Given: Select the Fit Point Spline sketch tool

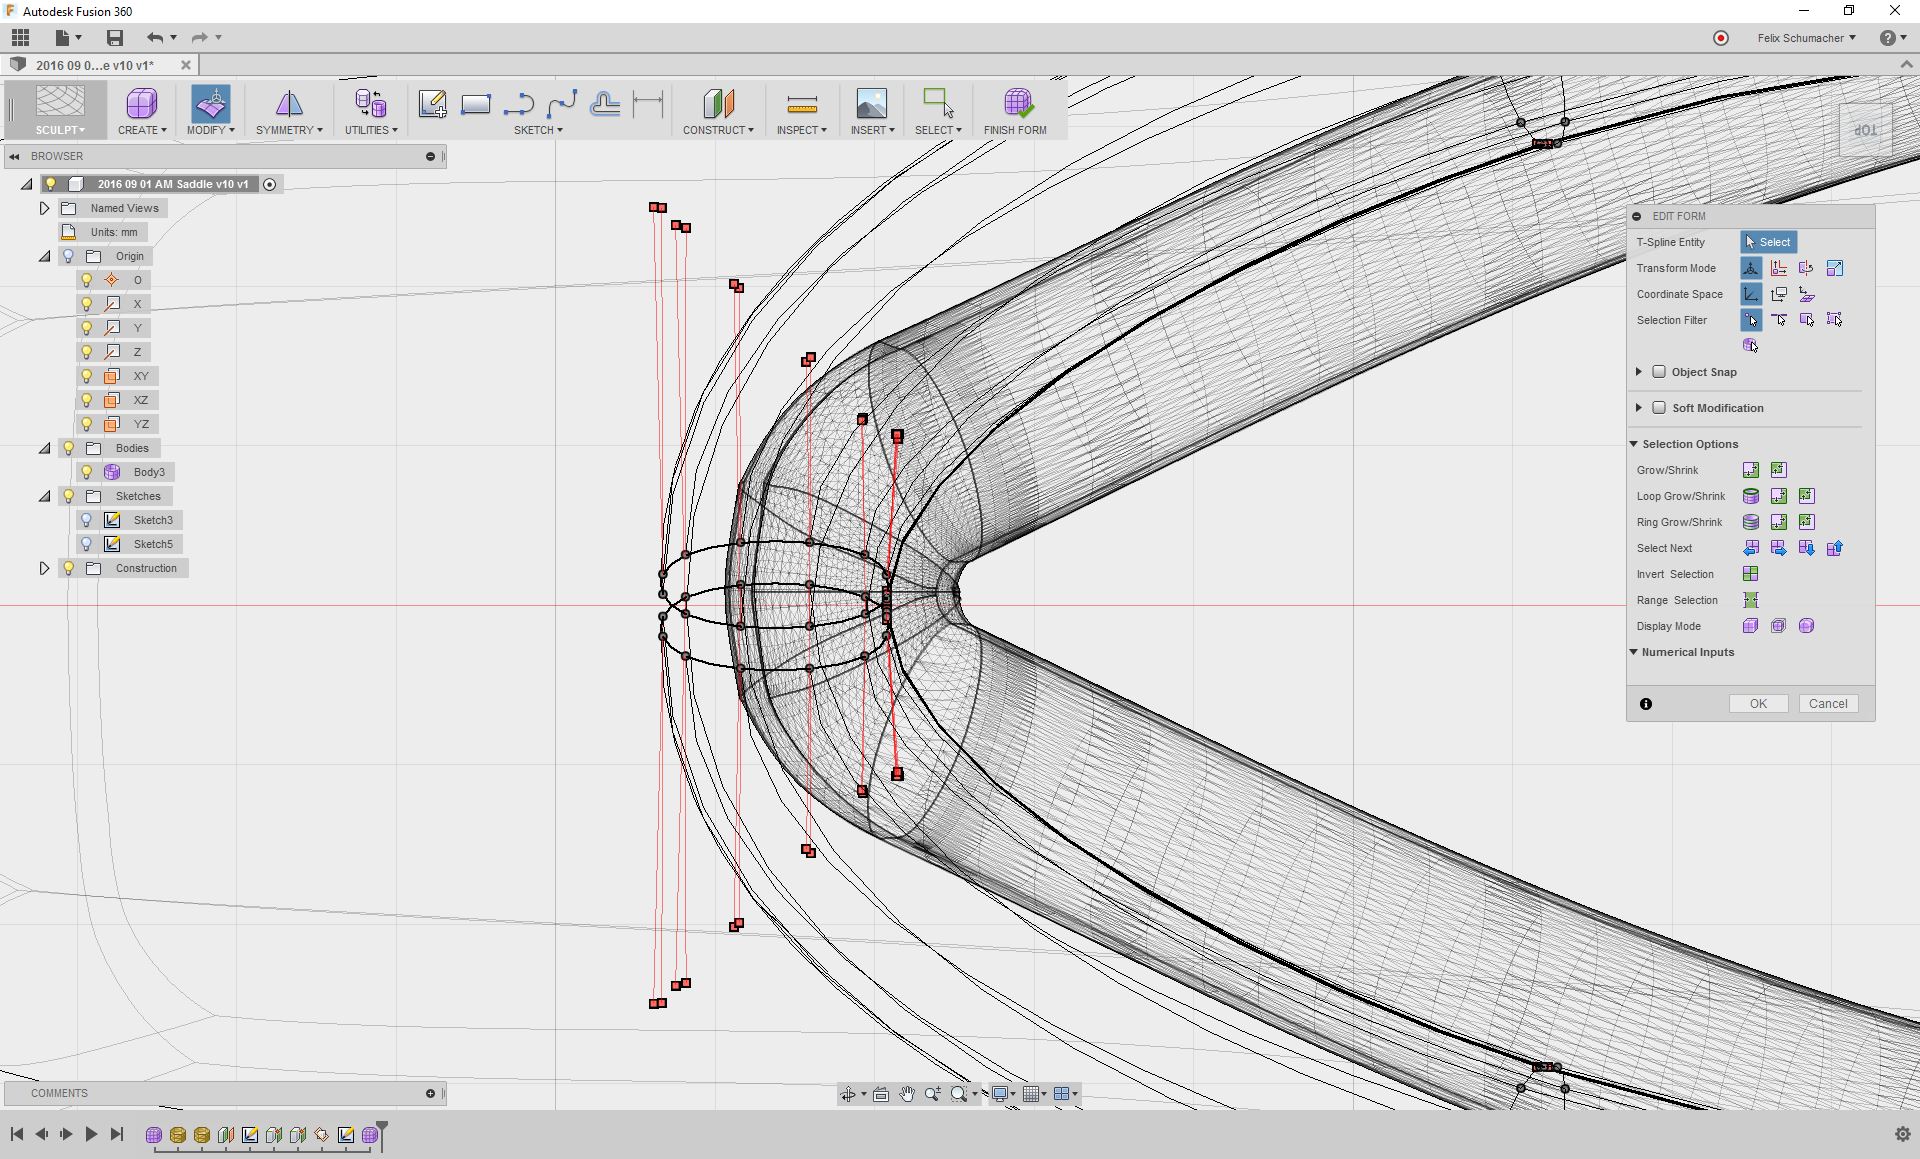Looking at the screenshot, I should pyautogui.click(x=562, y=103).
